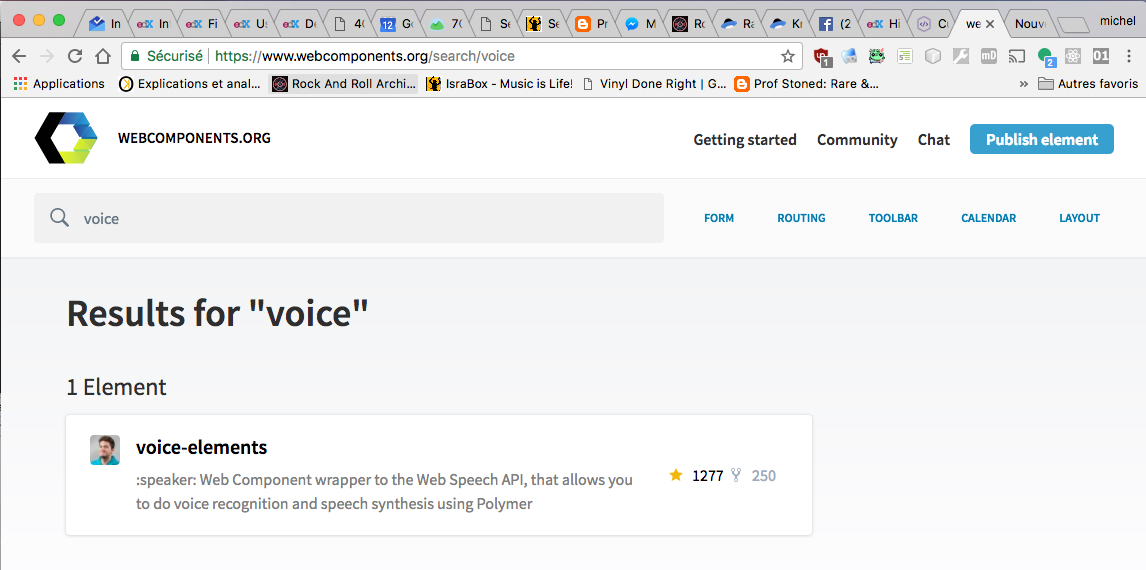Click the WEBCOMPONENTS.ORG site title
The height and width of the screenshot is (570, 1146).
[x=194, y=138]
